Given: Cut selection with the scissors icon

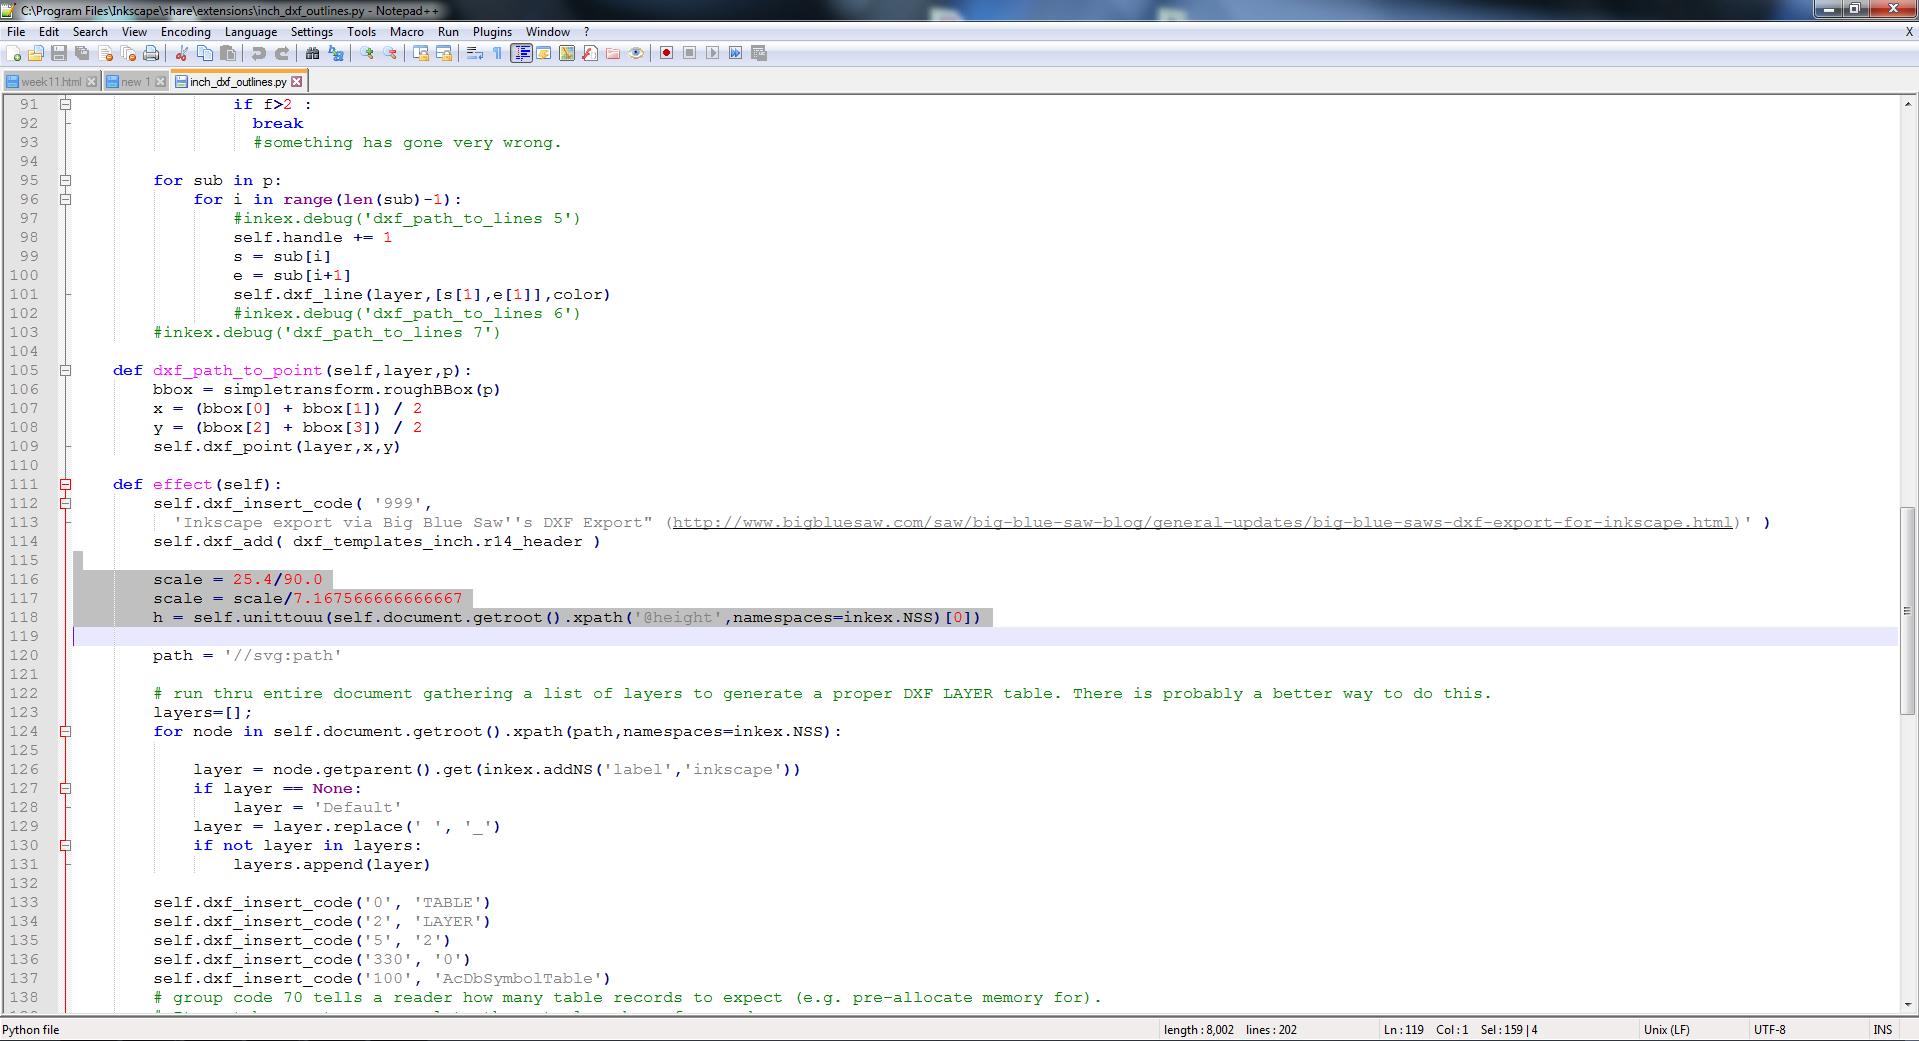Looking at the screenshot, I should tap(182, 53).
